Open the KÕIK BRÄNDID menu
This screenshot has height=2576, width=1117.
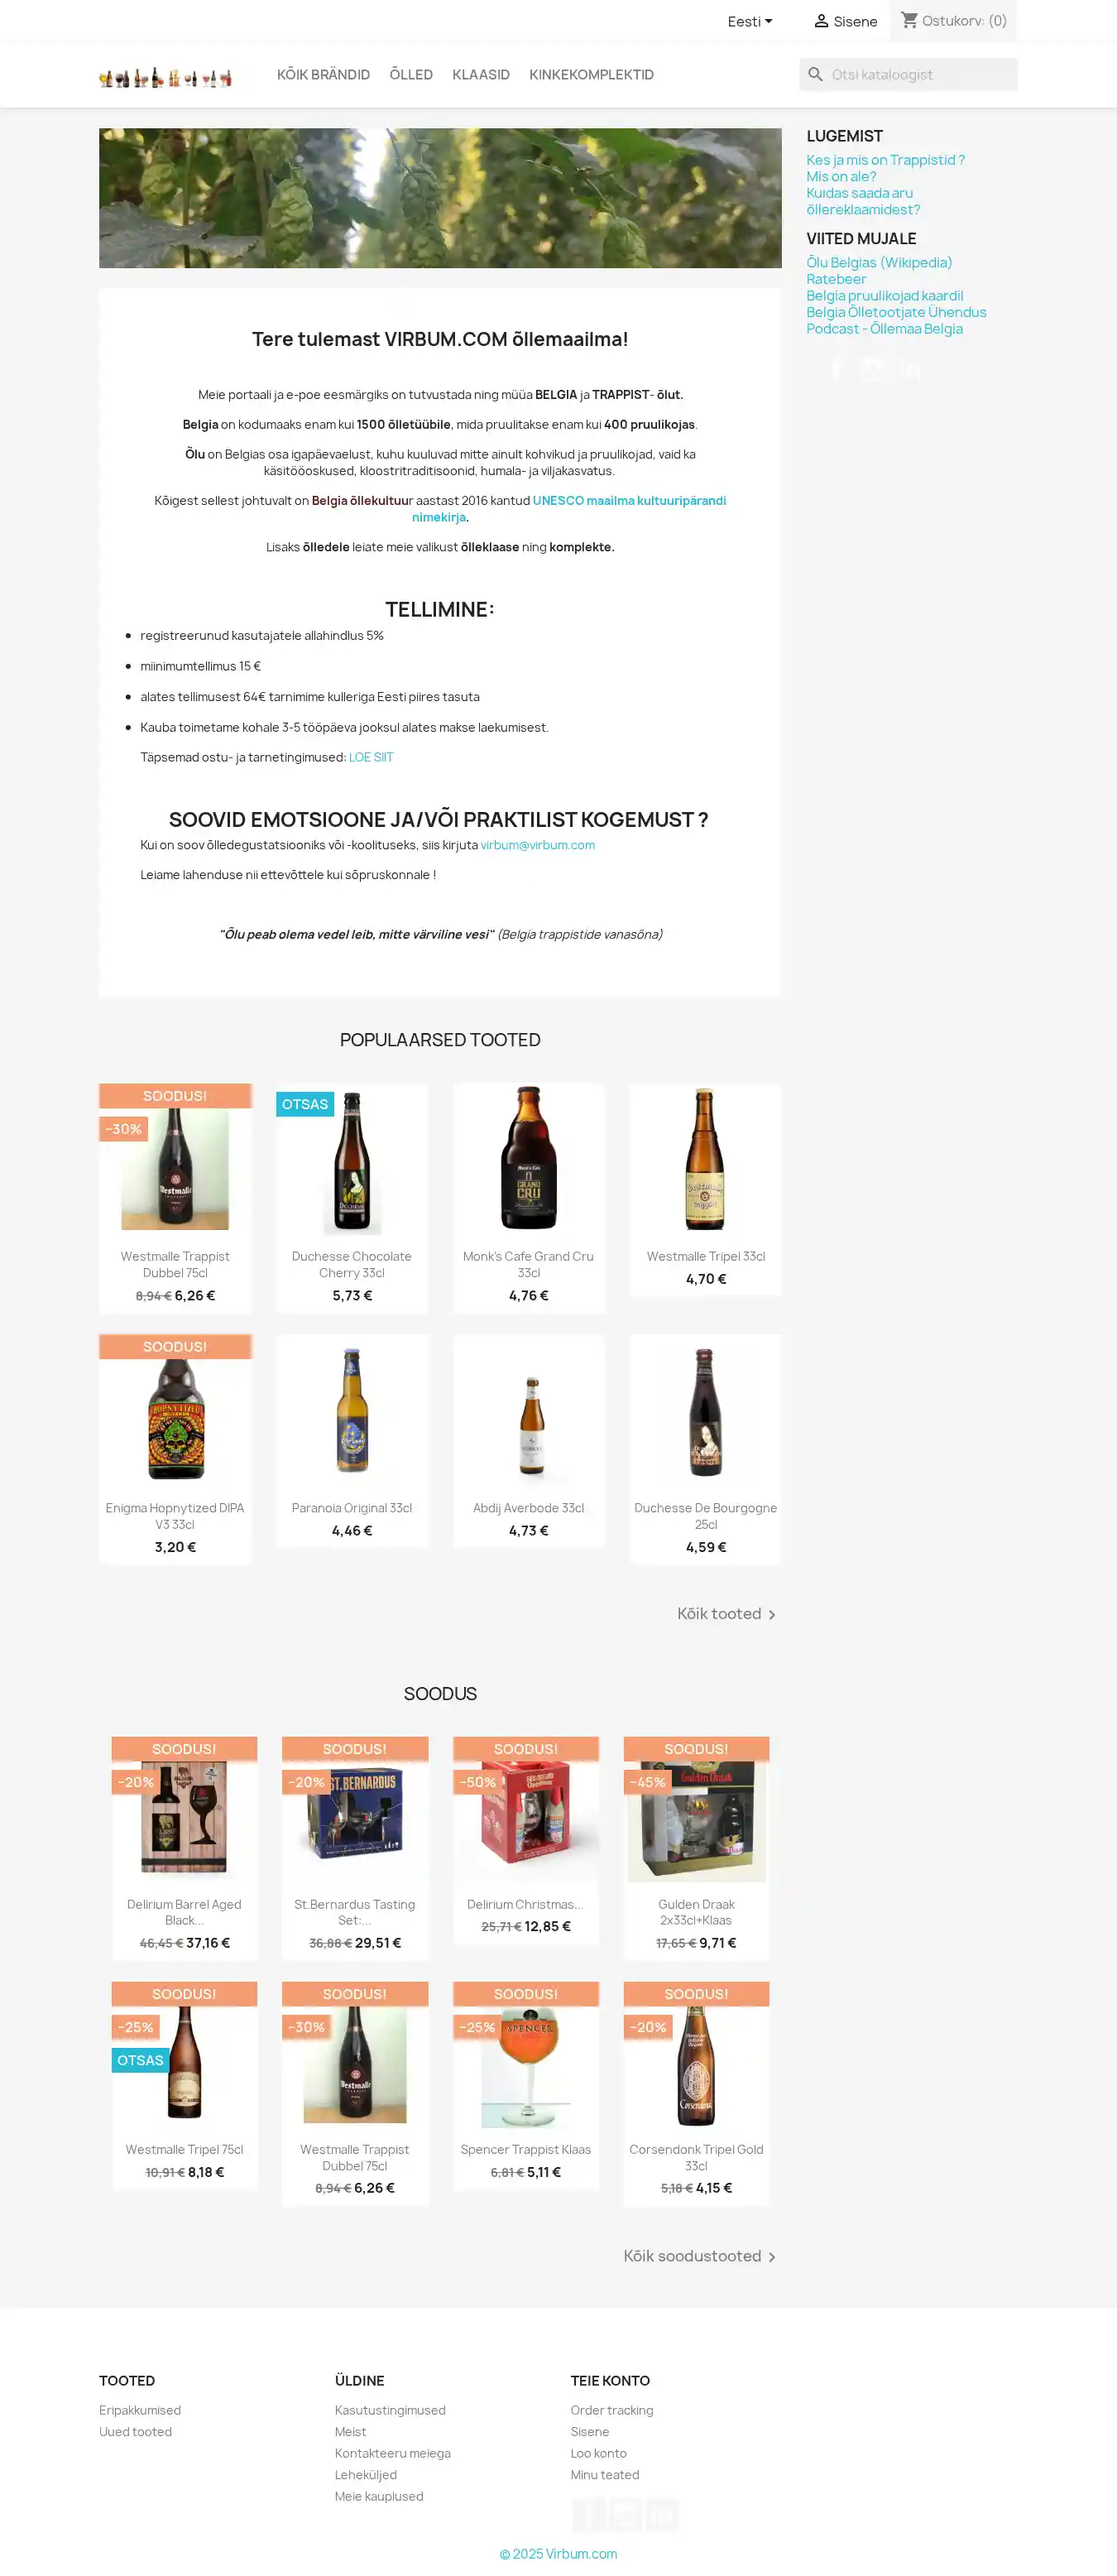click(x=323, y=75)
